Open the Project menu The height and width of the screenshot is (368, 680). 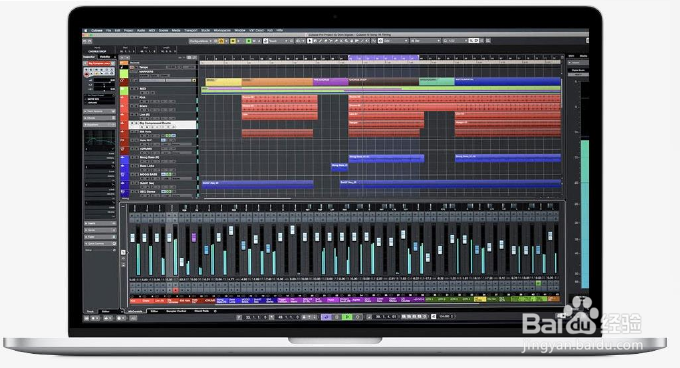coord(128,30)
